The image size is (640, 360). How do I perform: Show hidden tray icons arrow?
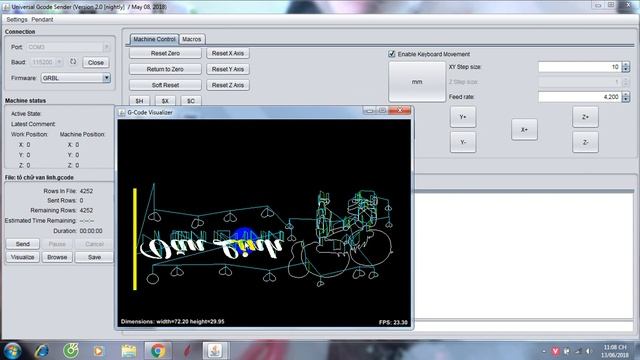point(544,351)
